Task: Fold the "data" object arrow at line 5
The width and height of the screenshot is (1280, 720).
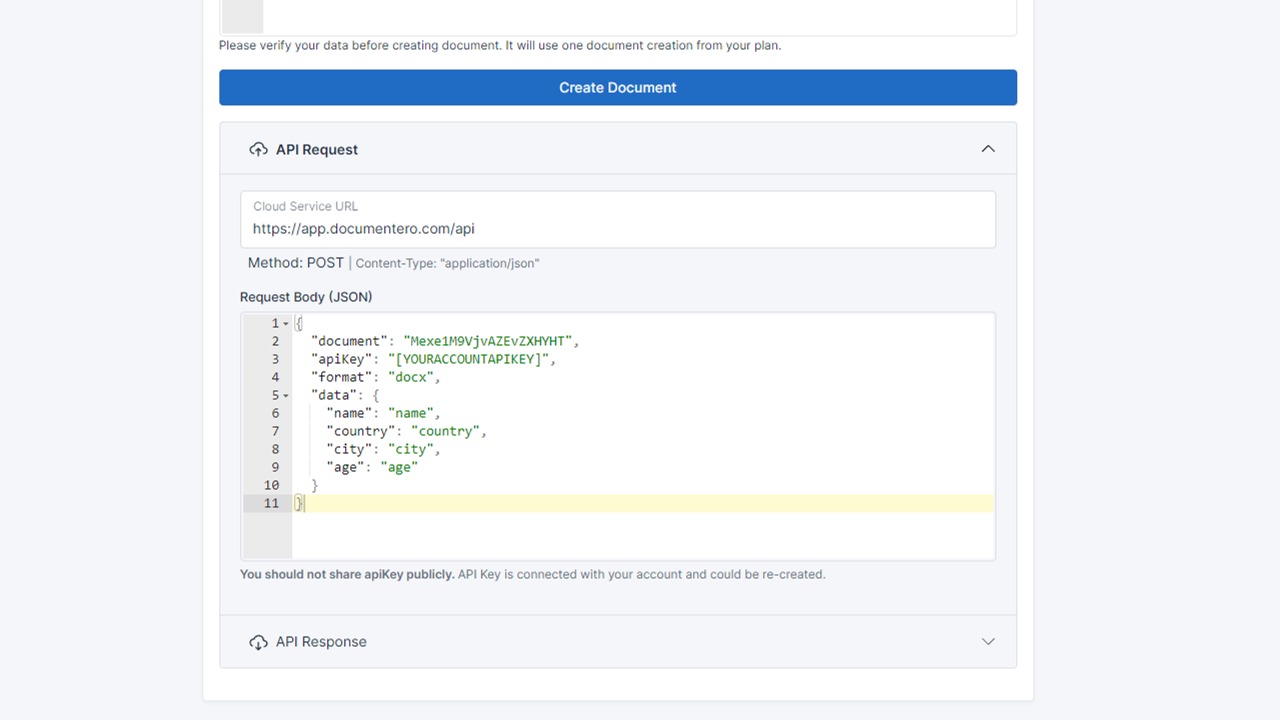Action: point(286,396)
